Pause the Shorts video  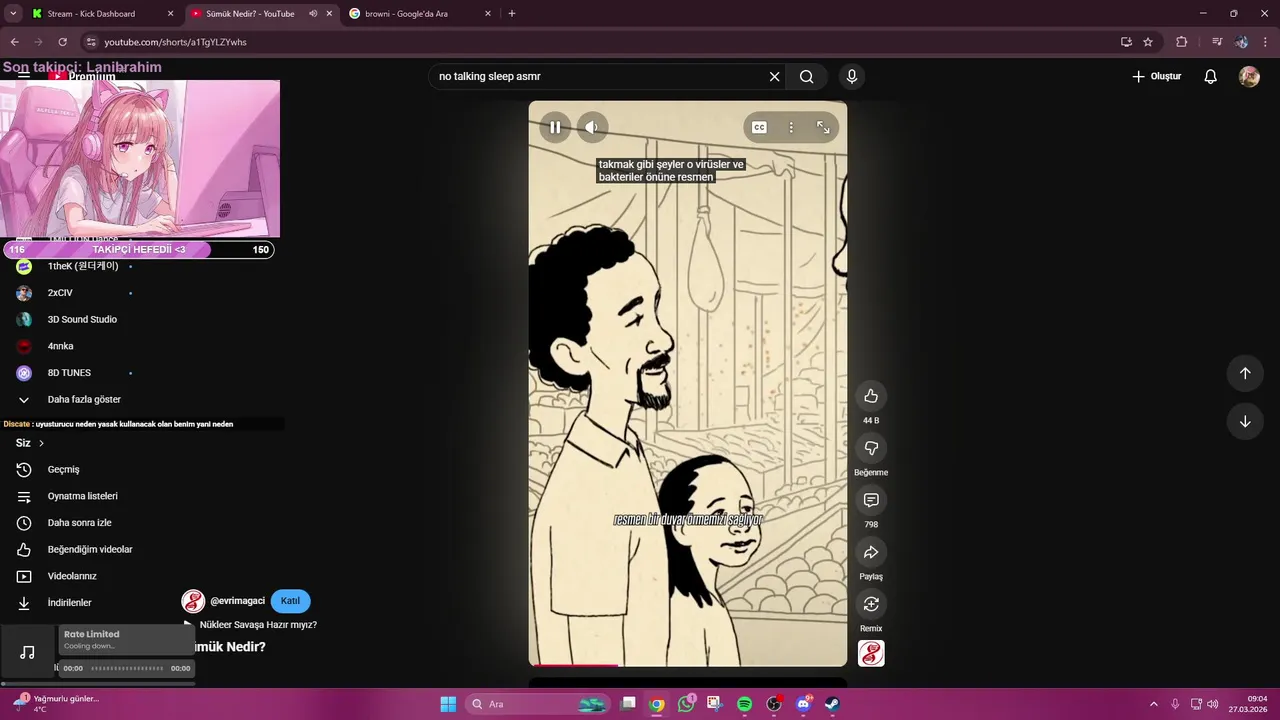[x=555, y=127]
